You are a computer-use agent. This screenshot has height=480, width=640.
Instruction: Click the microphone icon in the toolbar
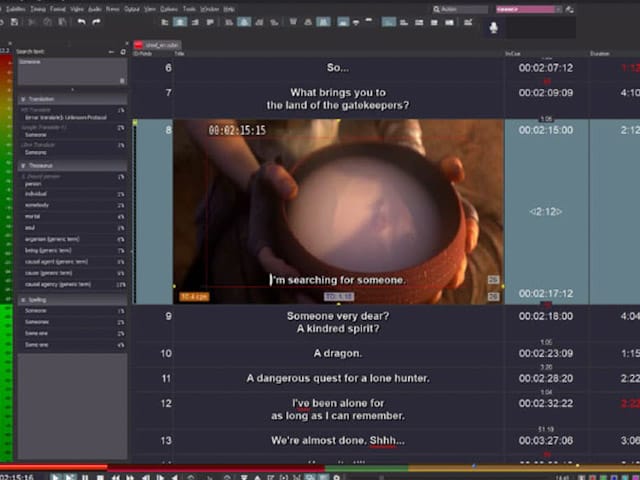[x=493, y=28]
